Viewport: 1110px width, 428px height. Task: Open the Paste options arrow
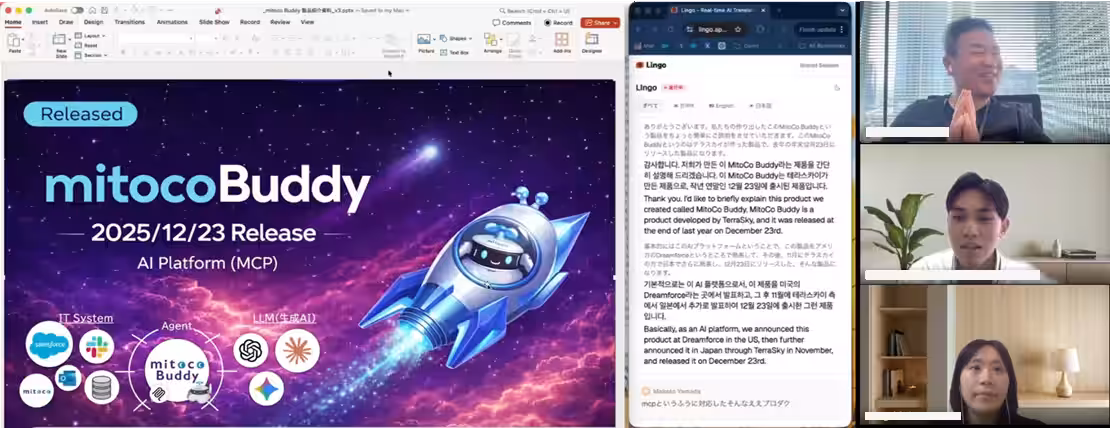[25, 40]
